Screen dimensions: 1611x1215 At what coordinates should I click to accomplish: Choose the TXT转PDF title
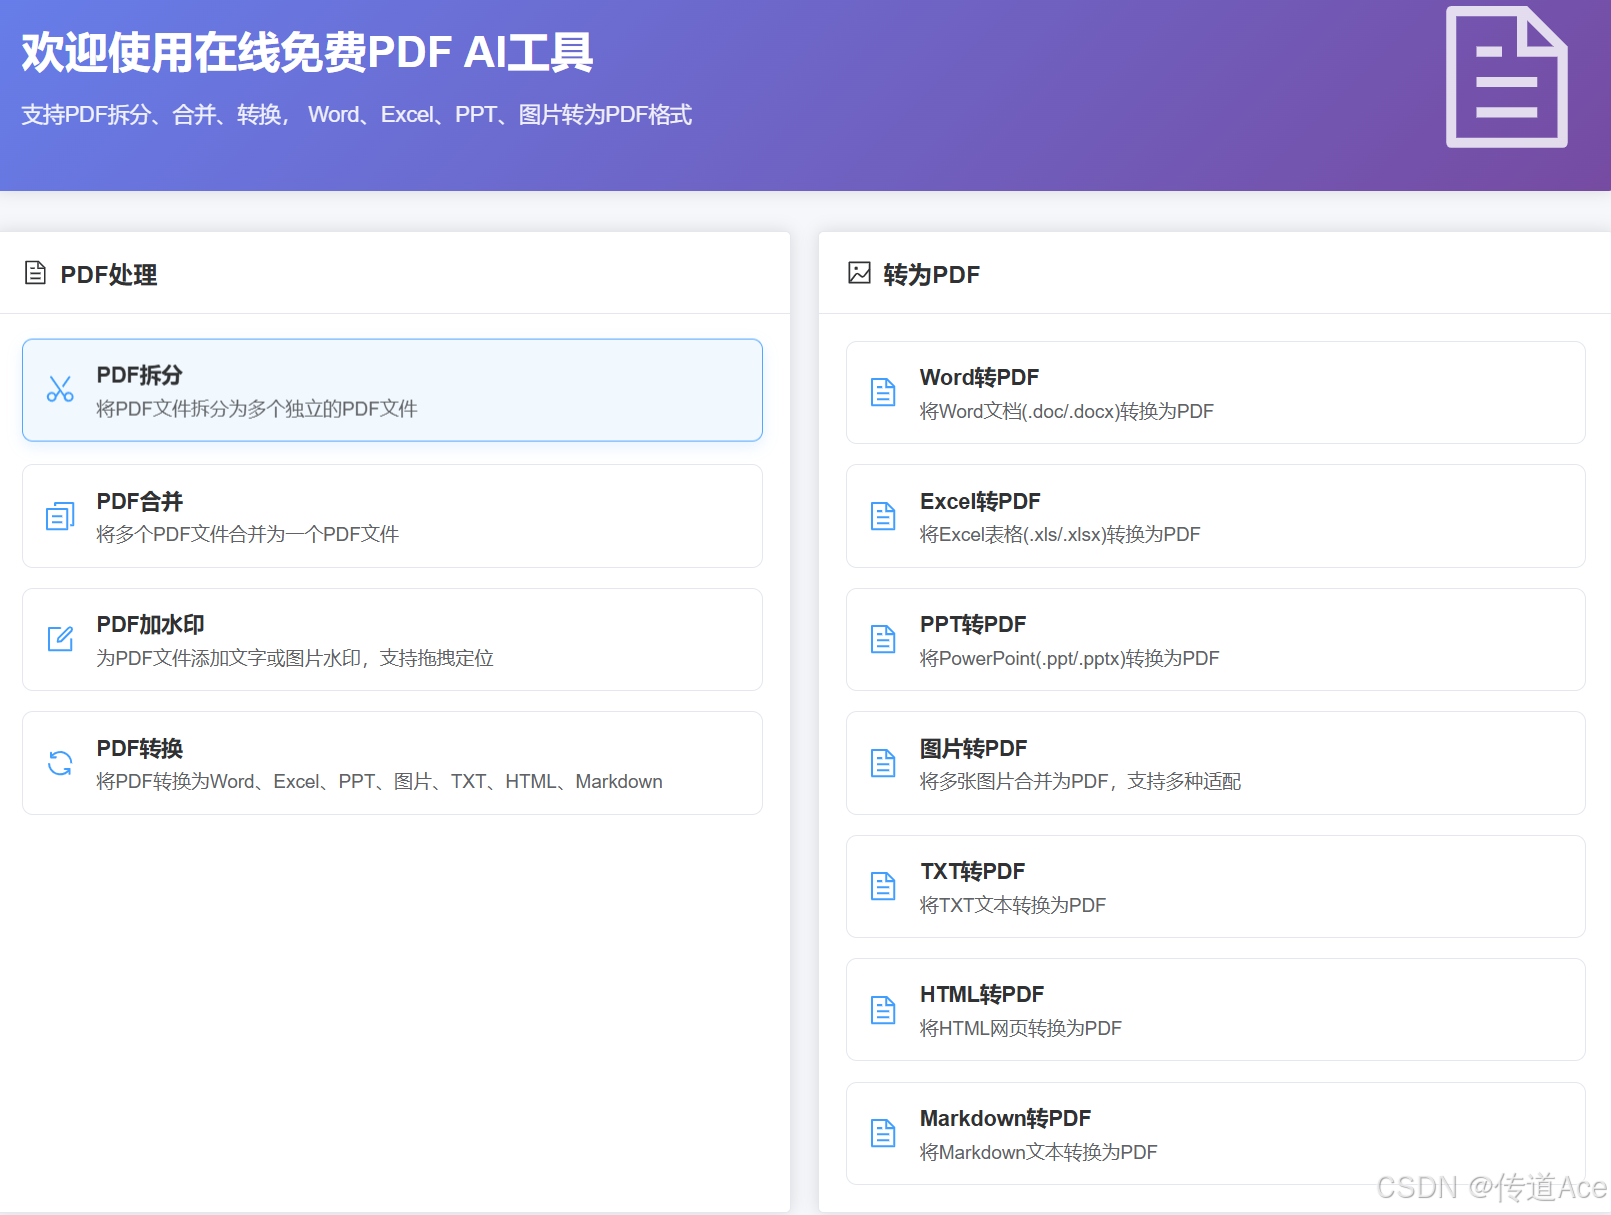[x=972, y=871]
